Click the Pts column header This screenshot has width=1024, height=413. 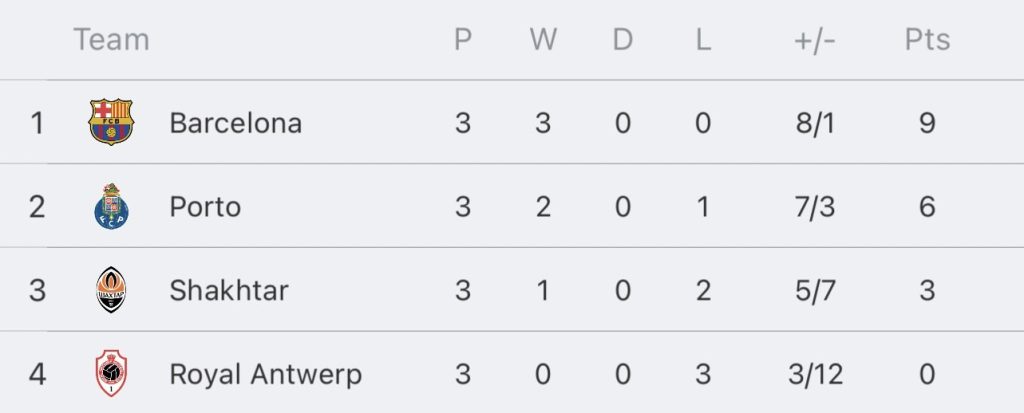[x=927, y=40]
